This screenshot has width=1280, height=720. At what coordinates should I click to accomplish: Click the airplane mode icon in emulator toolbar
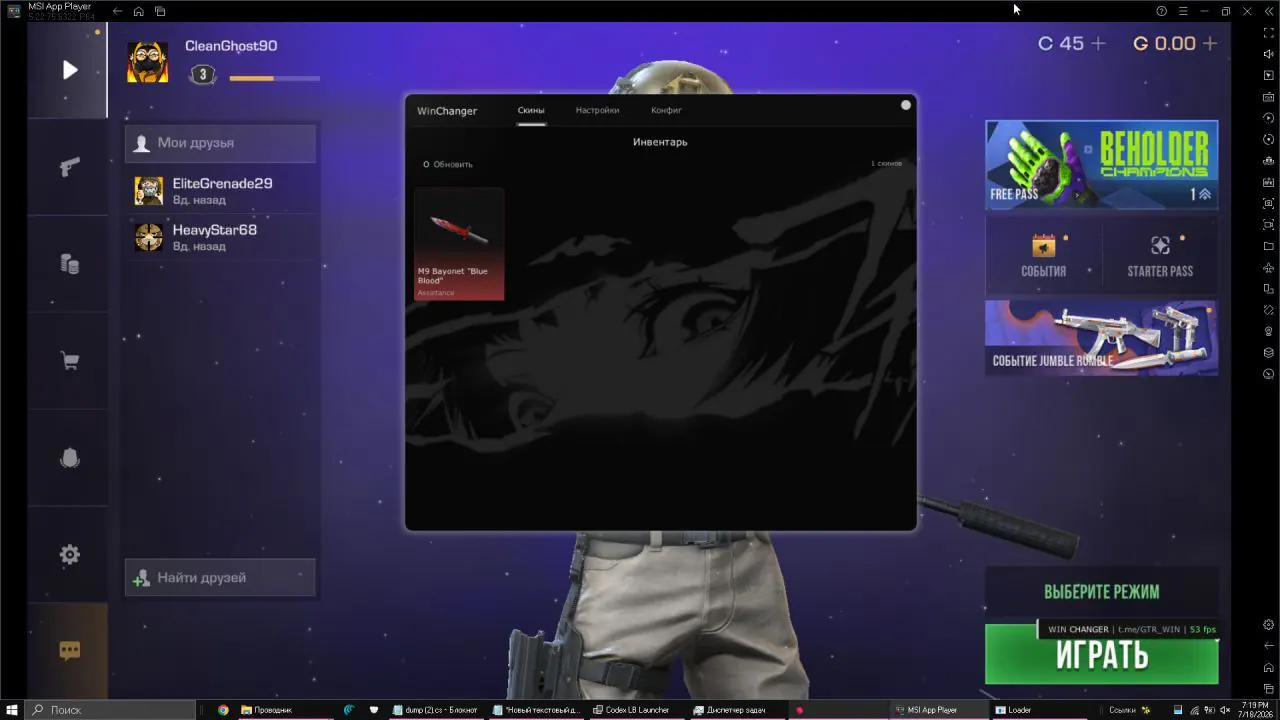click(x=1269, y=268)
